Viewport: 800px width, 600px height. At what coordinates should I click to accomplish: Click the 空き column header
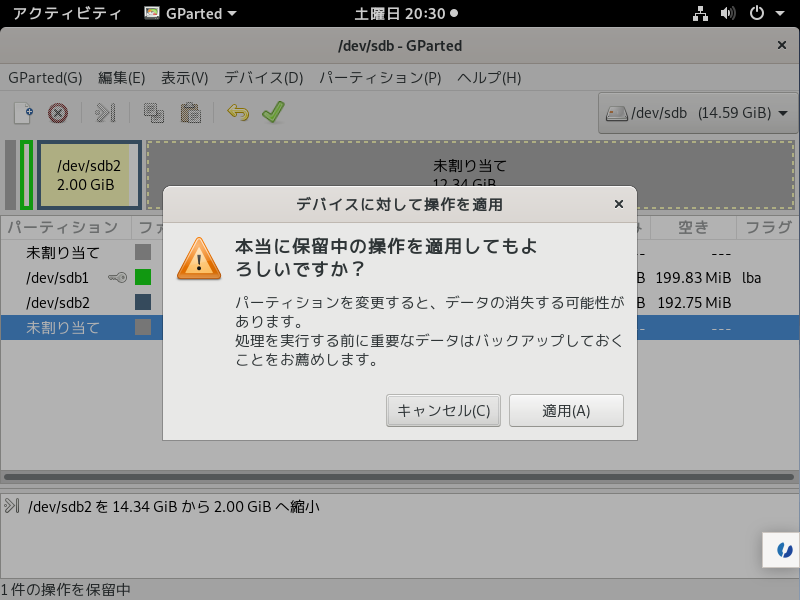(x=693, y=228)
